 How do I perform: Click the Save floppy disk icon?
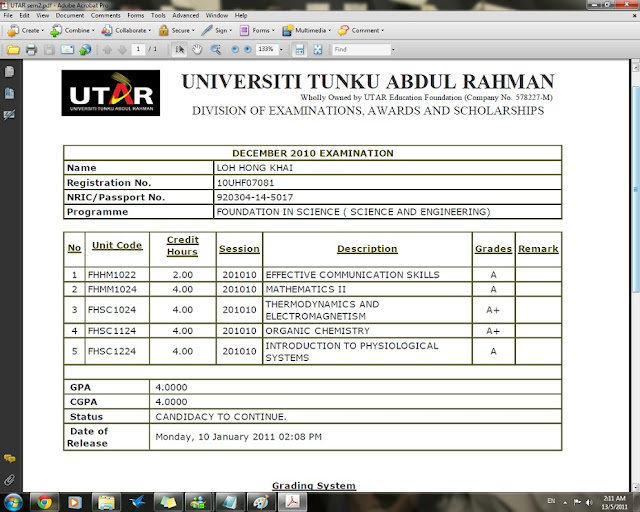[x=49, y=50]
